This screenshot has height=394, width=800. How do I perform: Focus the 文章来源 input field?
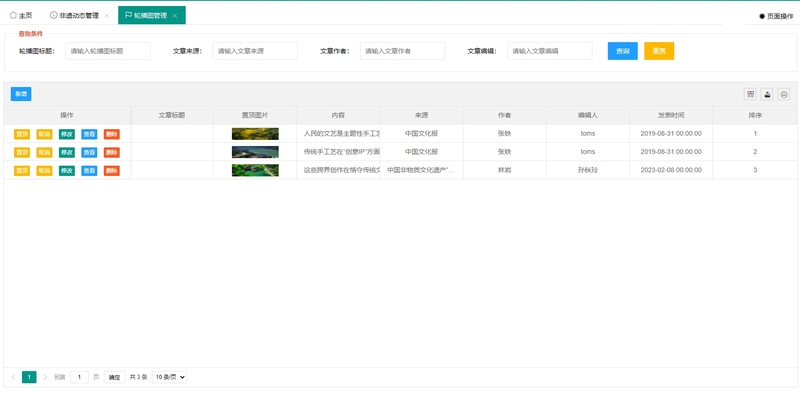point(255,51)
